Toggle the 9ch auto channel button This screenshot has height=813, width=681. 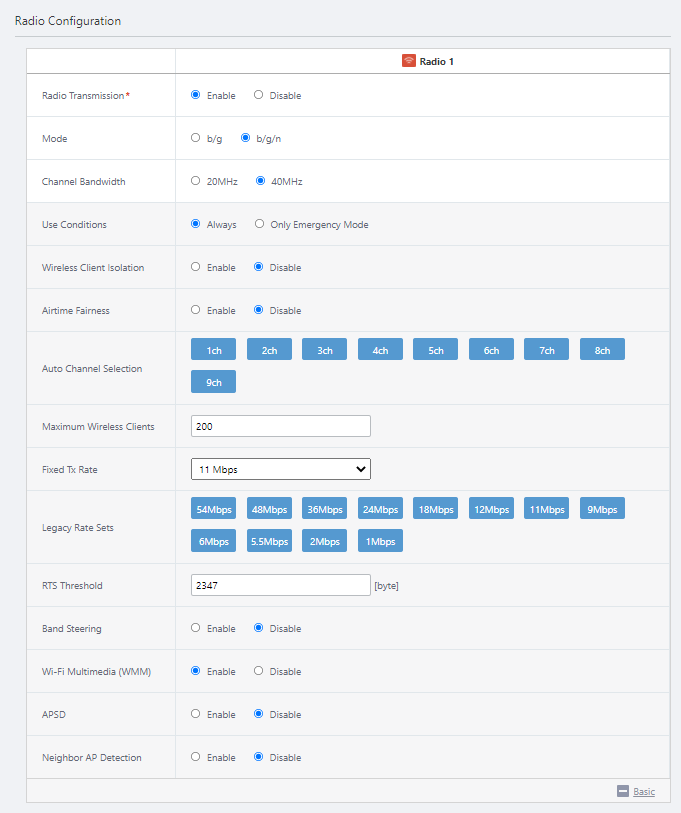tap(213, 382)
